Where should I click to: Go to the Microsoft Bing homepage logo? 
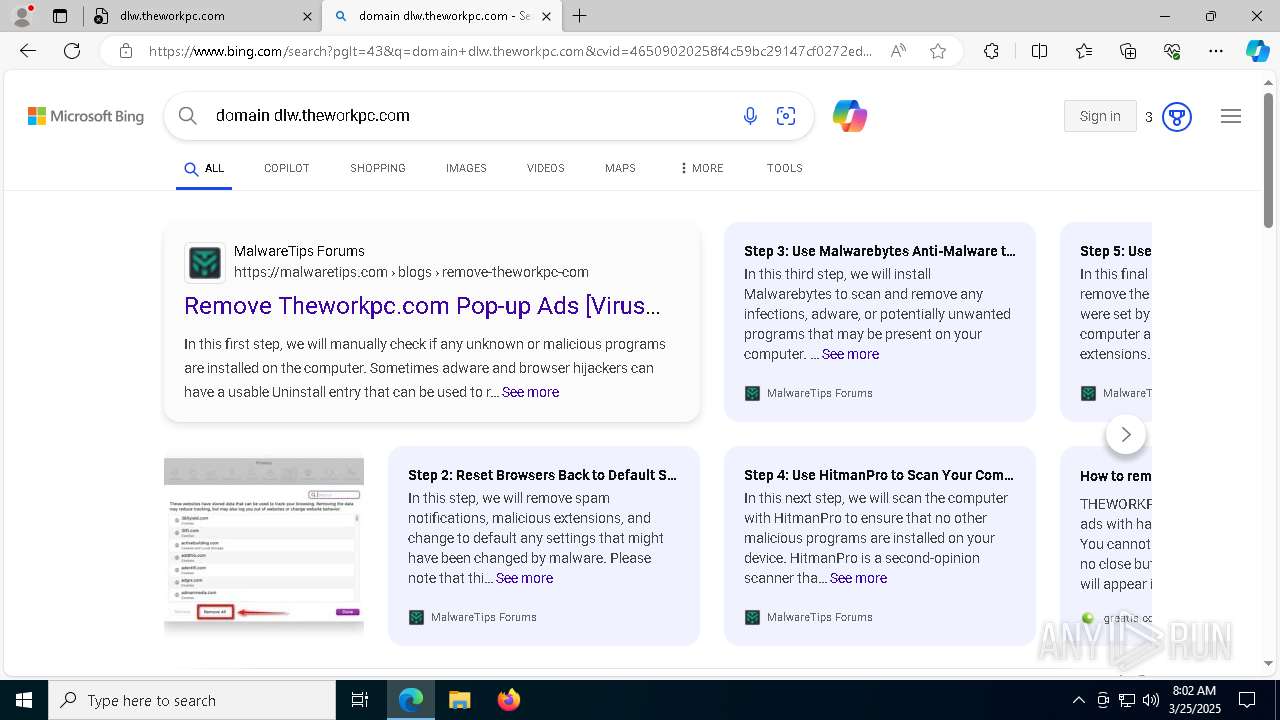click(86, 116)
